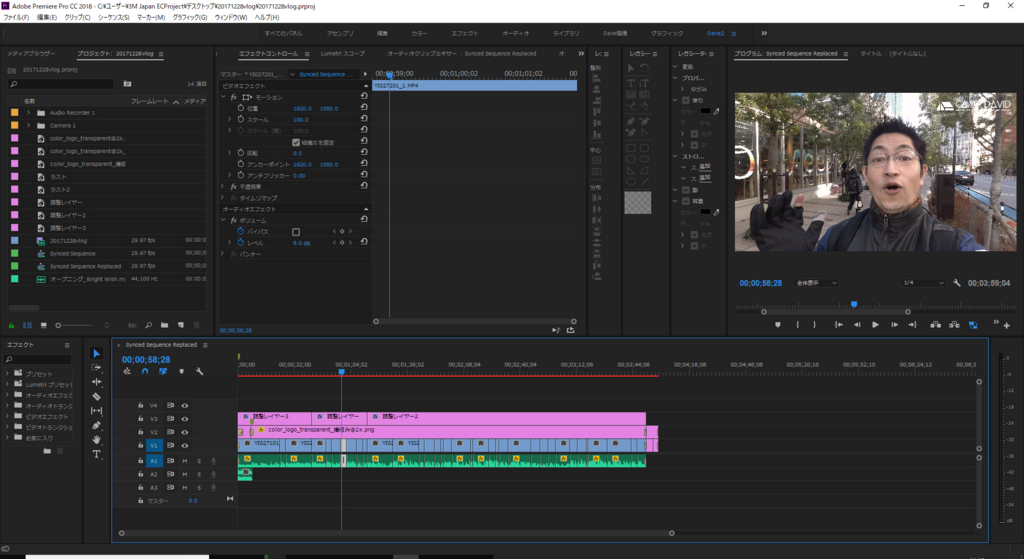Open the ウィンドウ(W) menu
1024x559 pixels.
point(231,17)
